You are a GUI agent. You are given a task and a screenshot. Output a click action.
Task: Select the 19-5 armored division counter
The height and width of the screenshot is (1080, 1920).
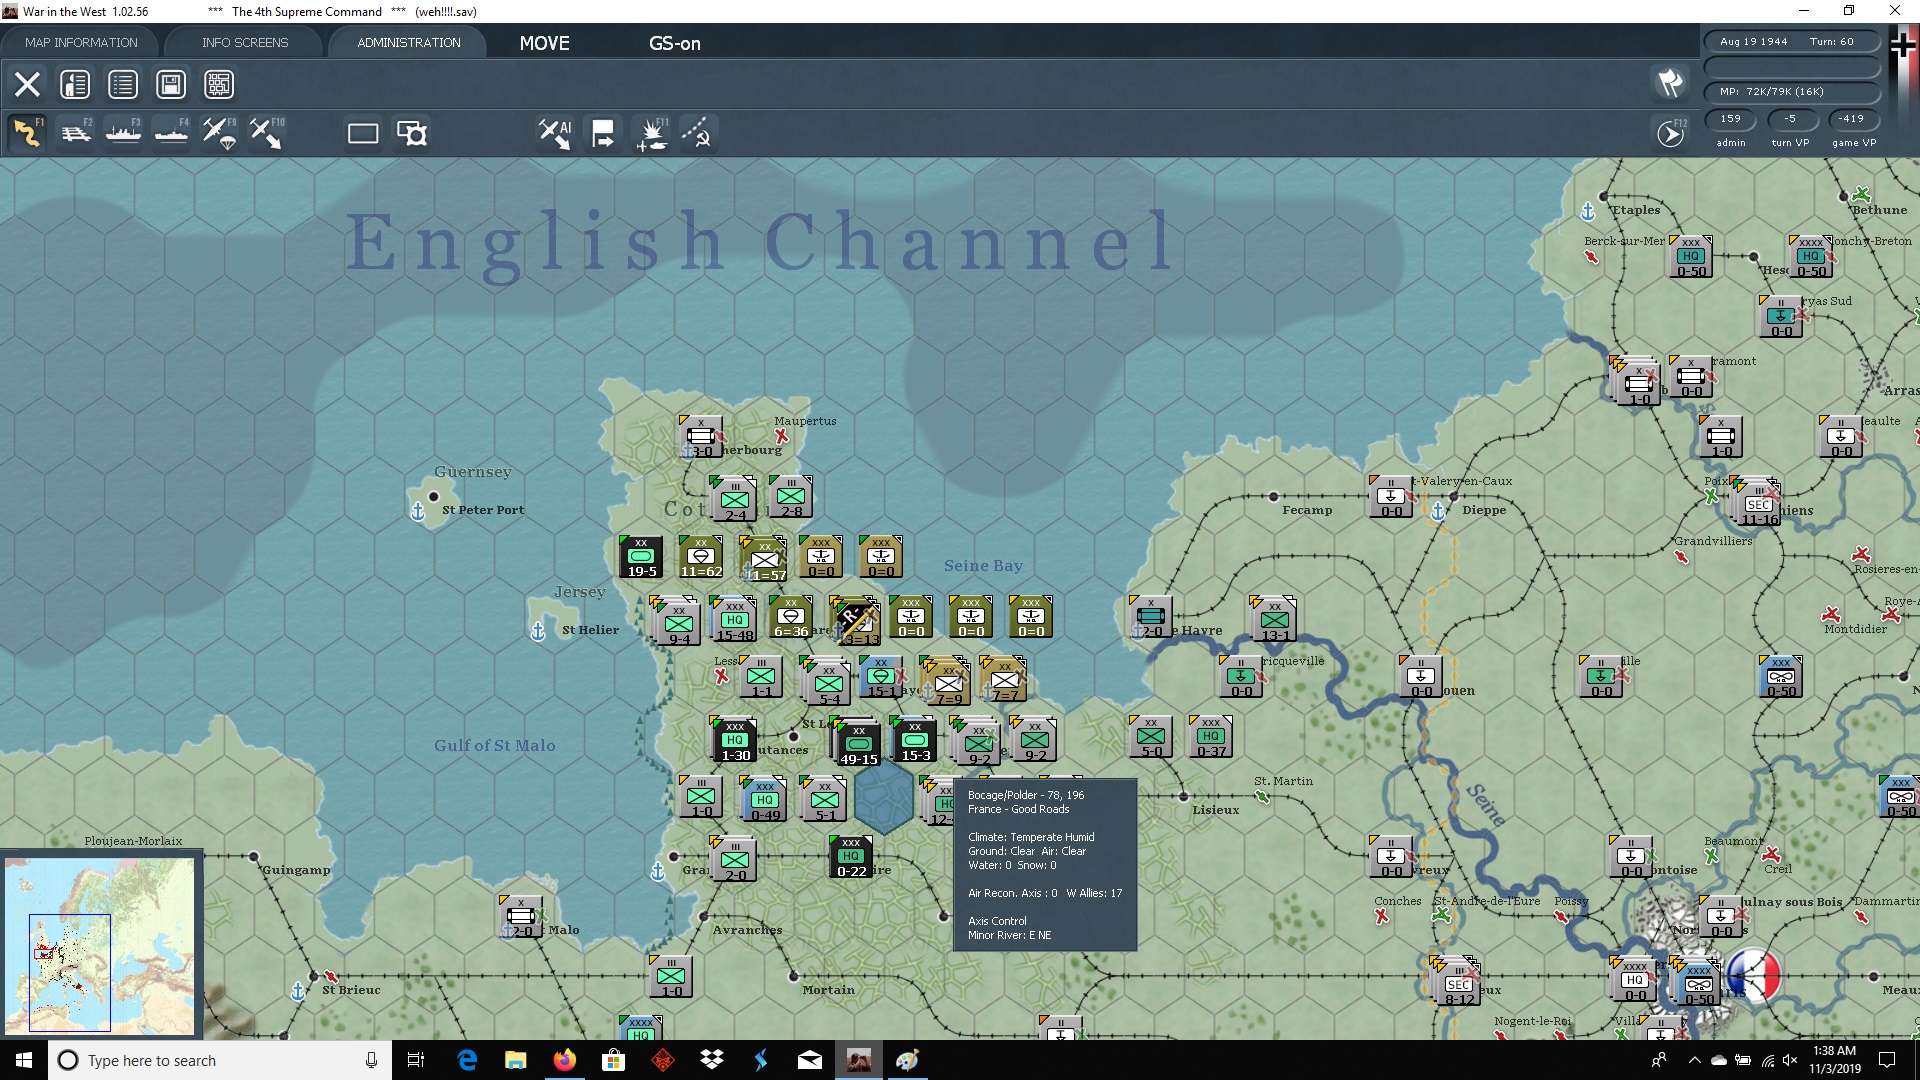(641, 557)
